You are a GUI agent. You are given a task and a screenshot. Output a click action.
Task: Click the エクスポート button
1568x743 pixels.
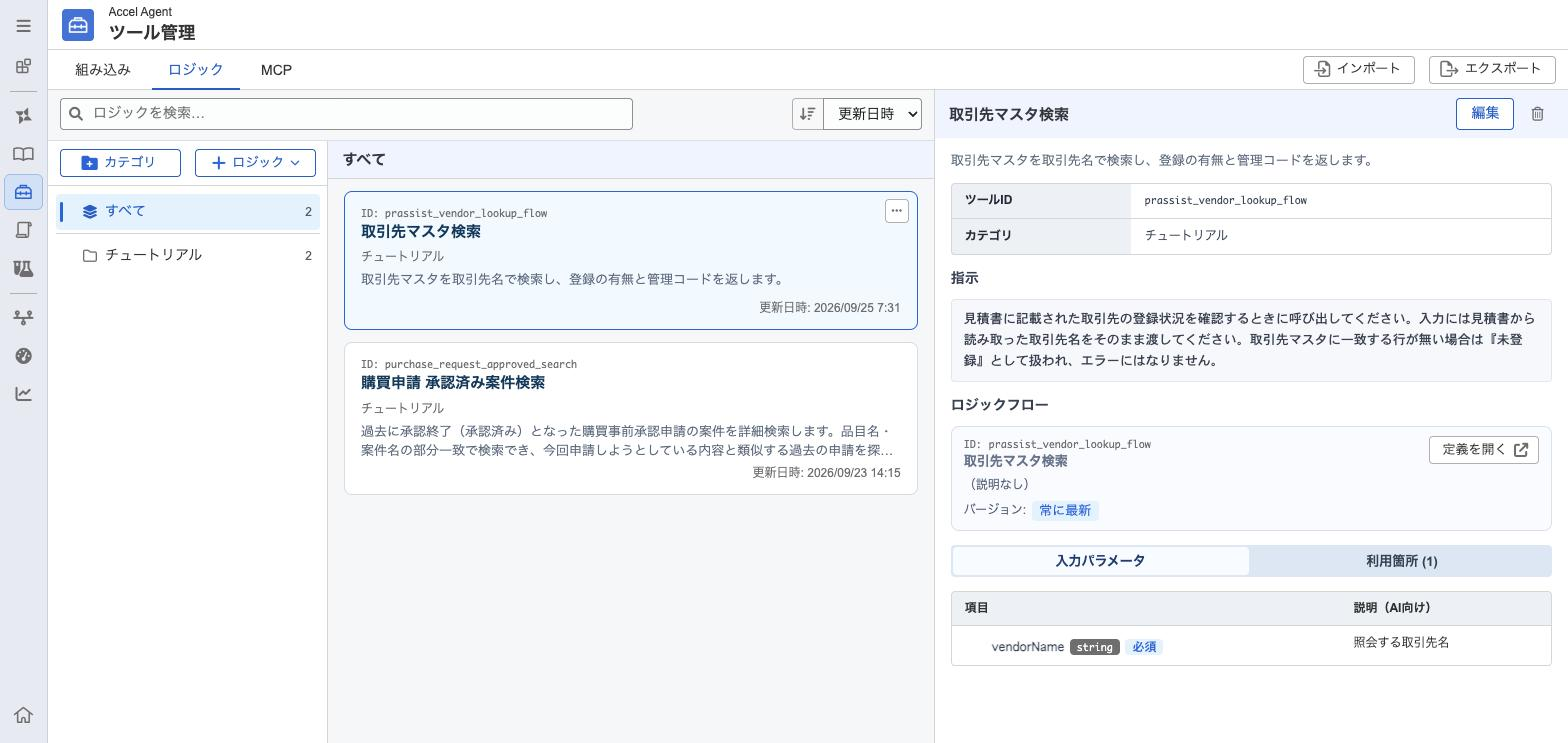coord(1492,69)
